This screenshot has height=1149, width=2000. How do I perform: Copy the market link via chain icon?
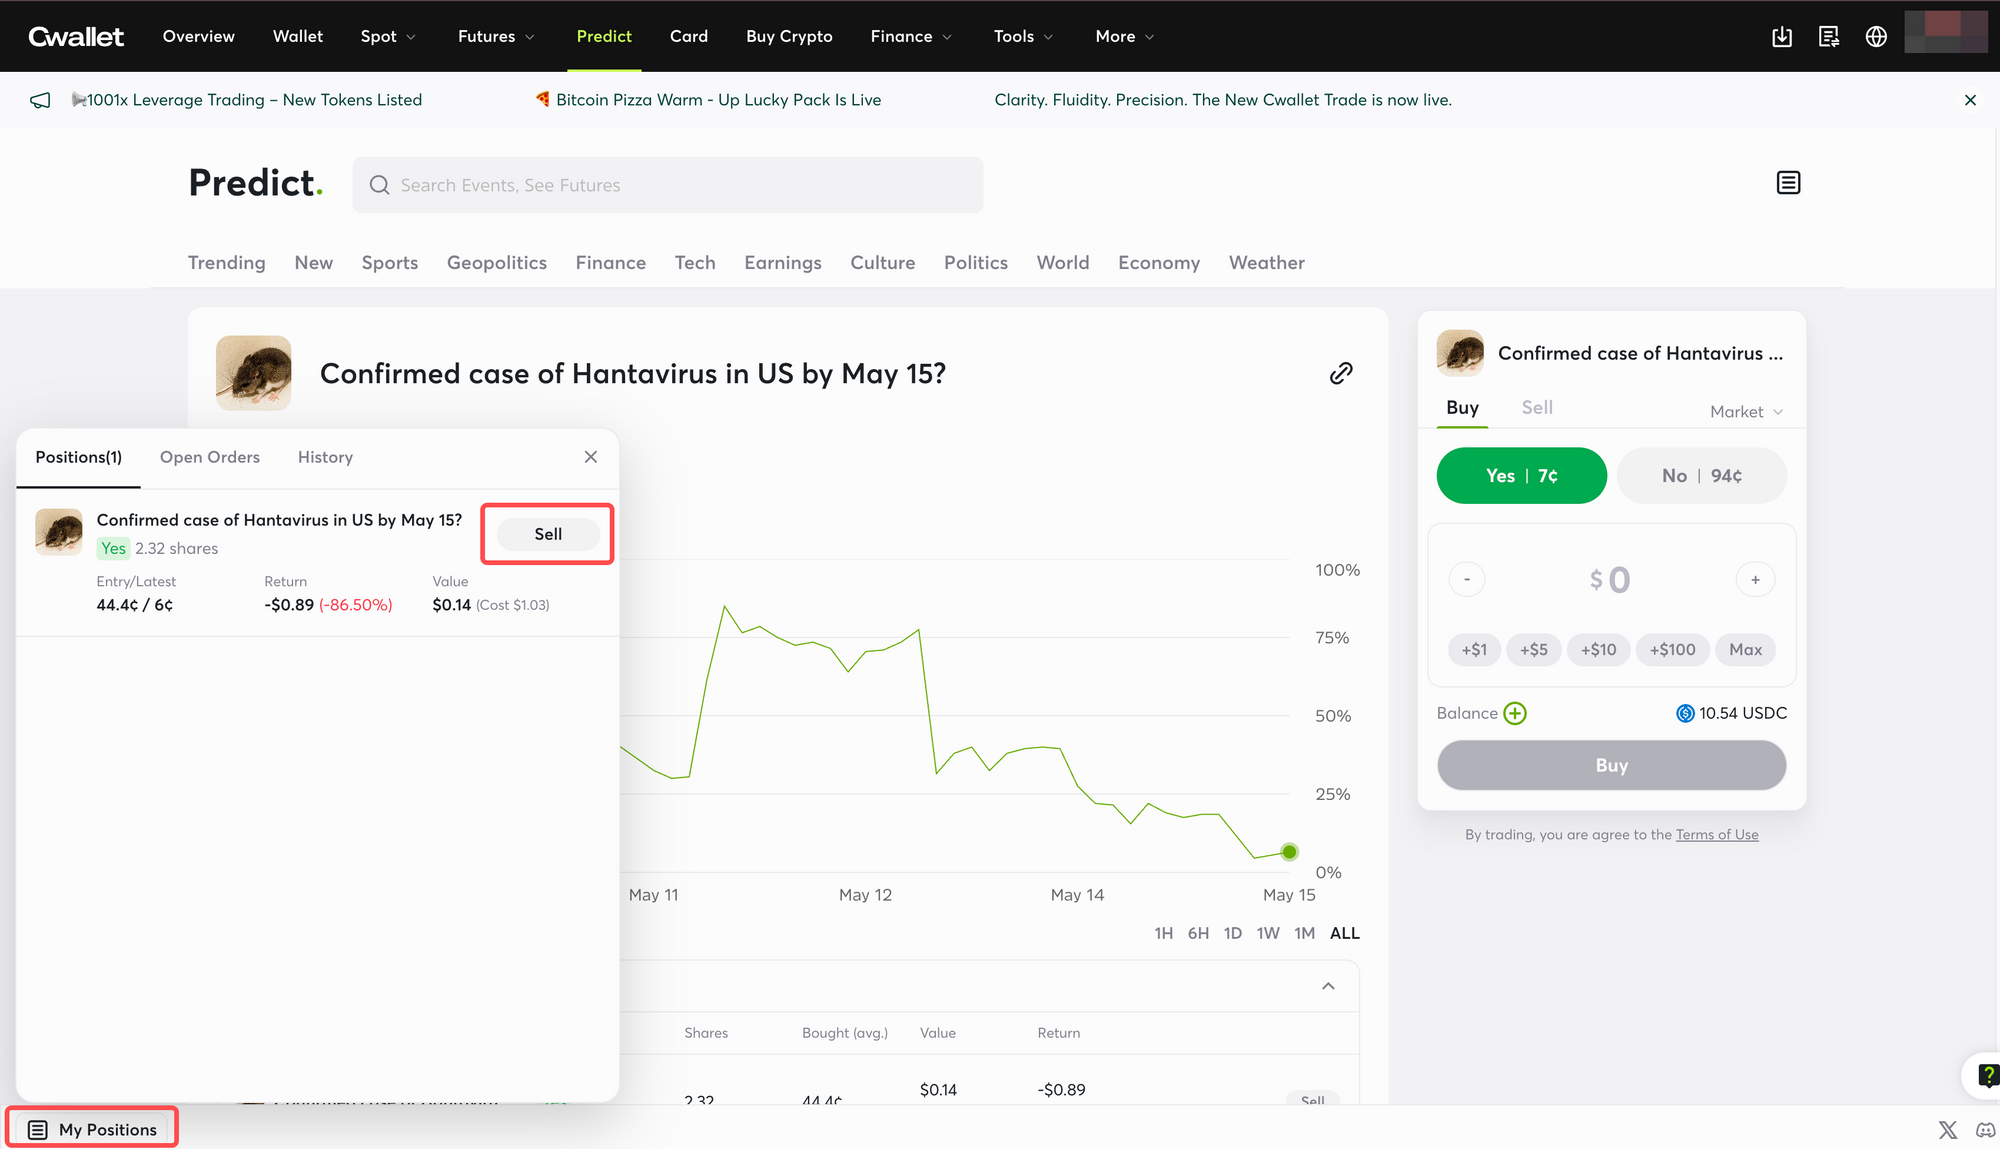[x=1341, y=373]
